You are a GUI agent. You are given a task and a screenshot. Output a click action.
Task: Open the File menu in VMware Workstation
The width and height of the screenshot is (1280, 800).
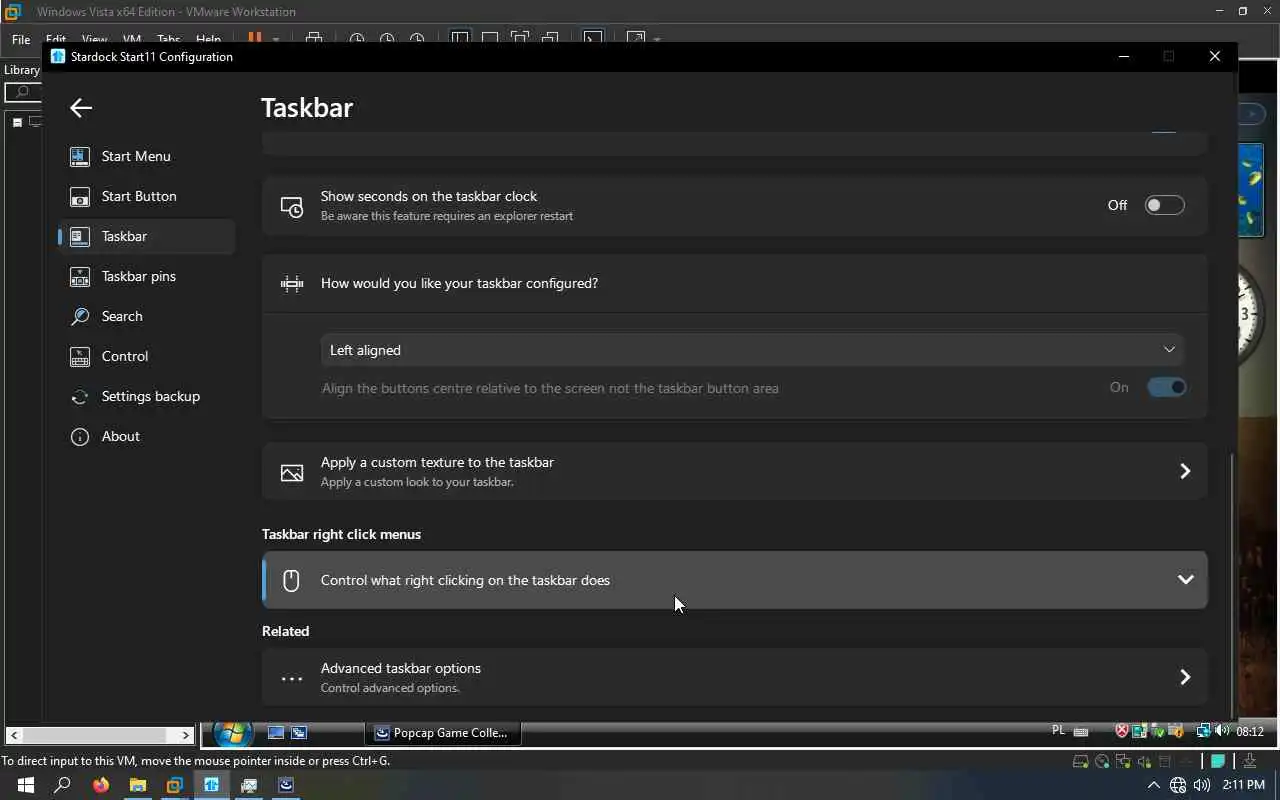[x=21, y=40]
